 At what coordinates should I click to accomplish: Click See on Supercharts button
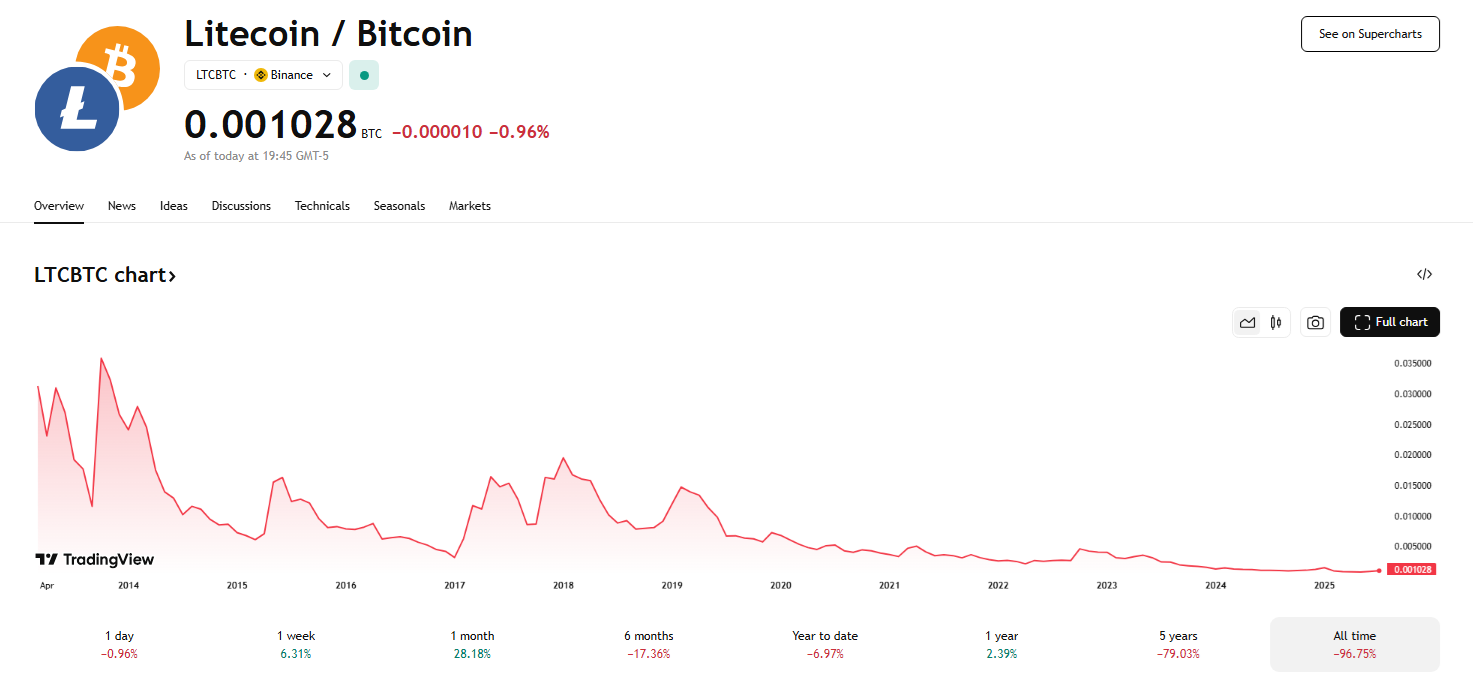[1370, 34]
